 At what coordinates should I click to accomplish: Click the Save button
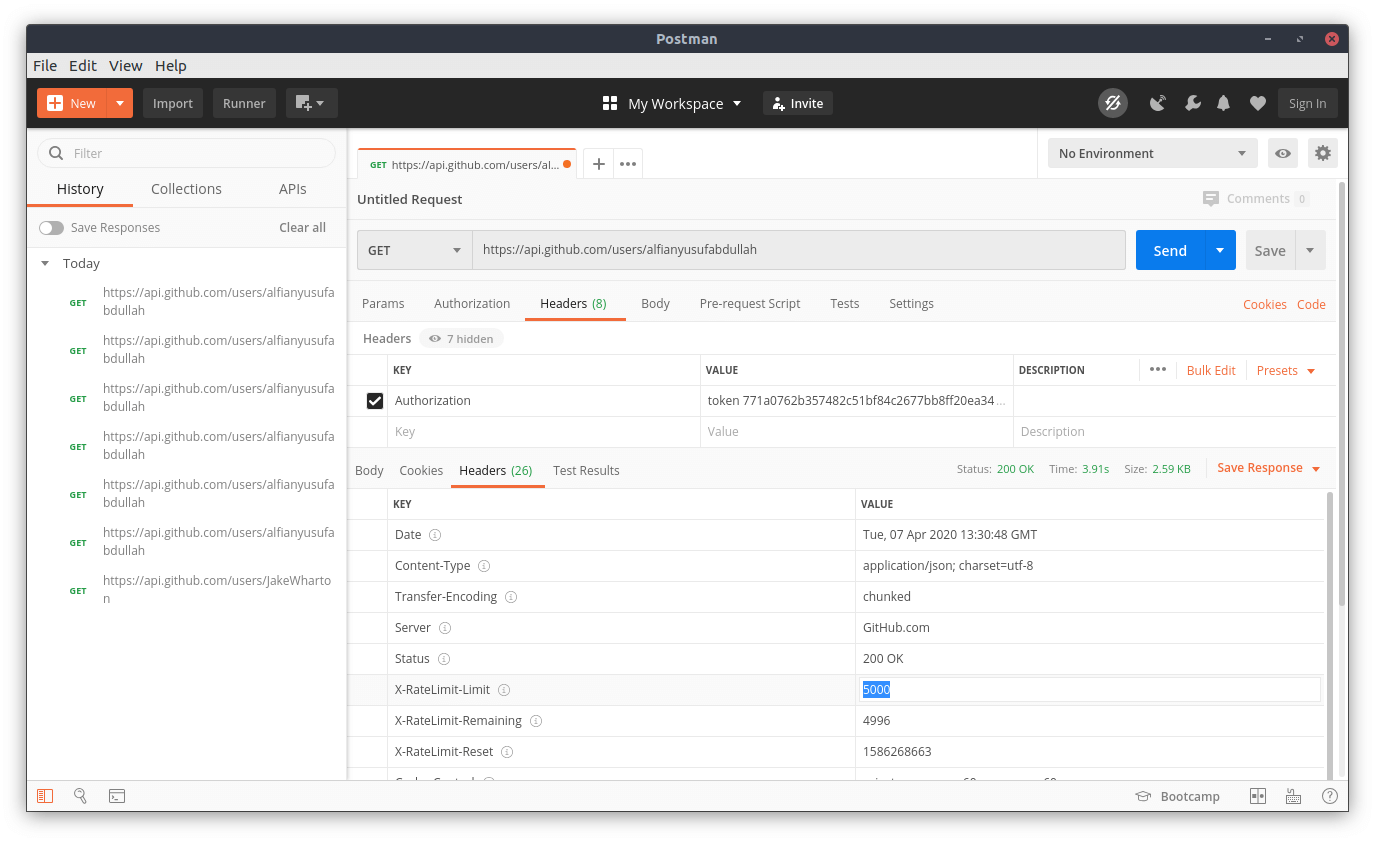point(1270,250)
